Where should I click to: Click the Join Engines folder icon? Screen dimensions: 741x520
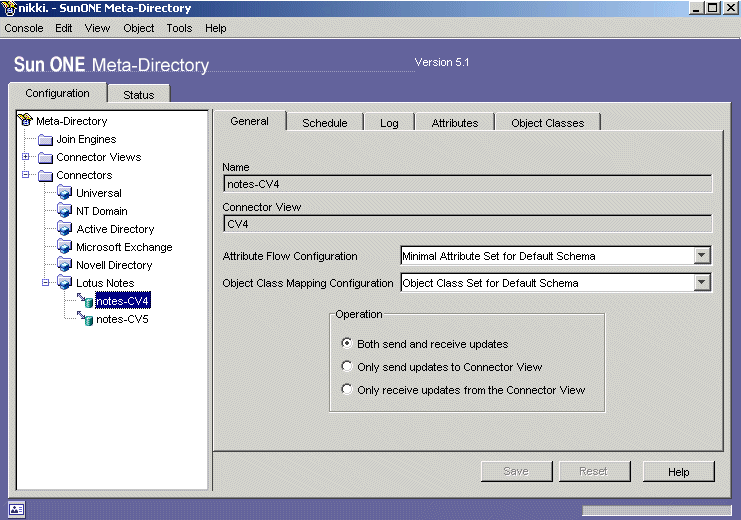(45, 139)
